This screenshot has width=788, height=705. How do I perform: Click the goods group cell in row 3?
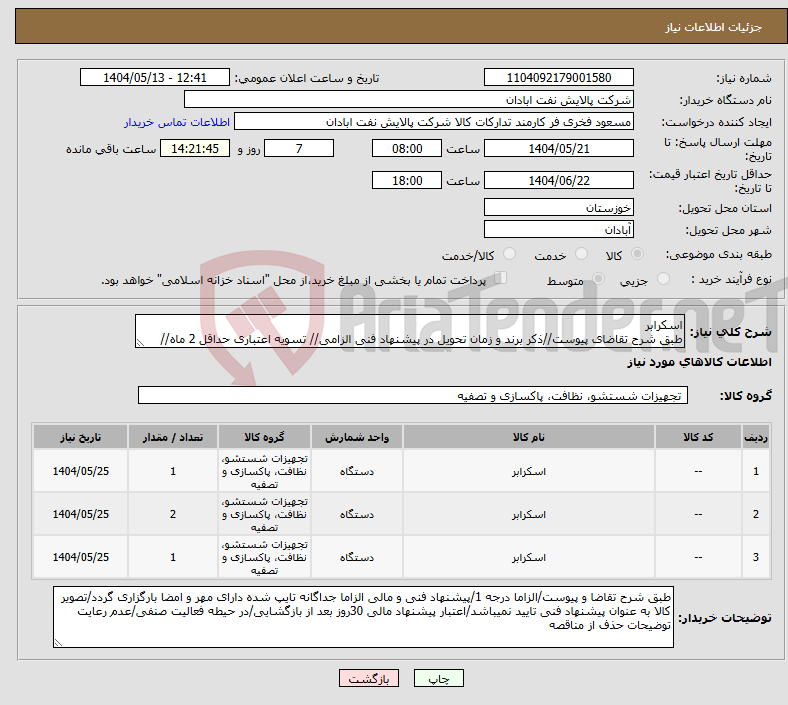pos(264,557)
